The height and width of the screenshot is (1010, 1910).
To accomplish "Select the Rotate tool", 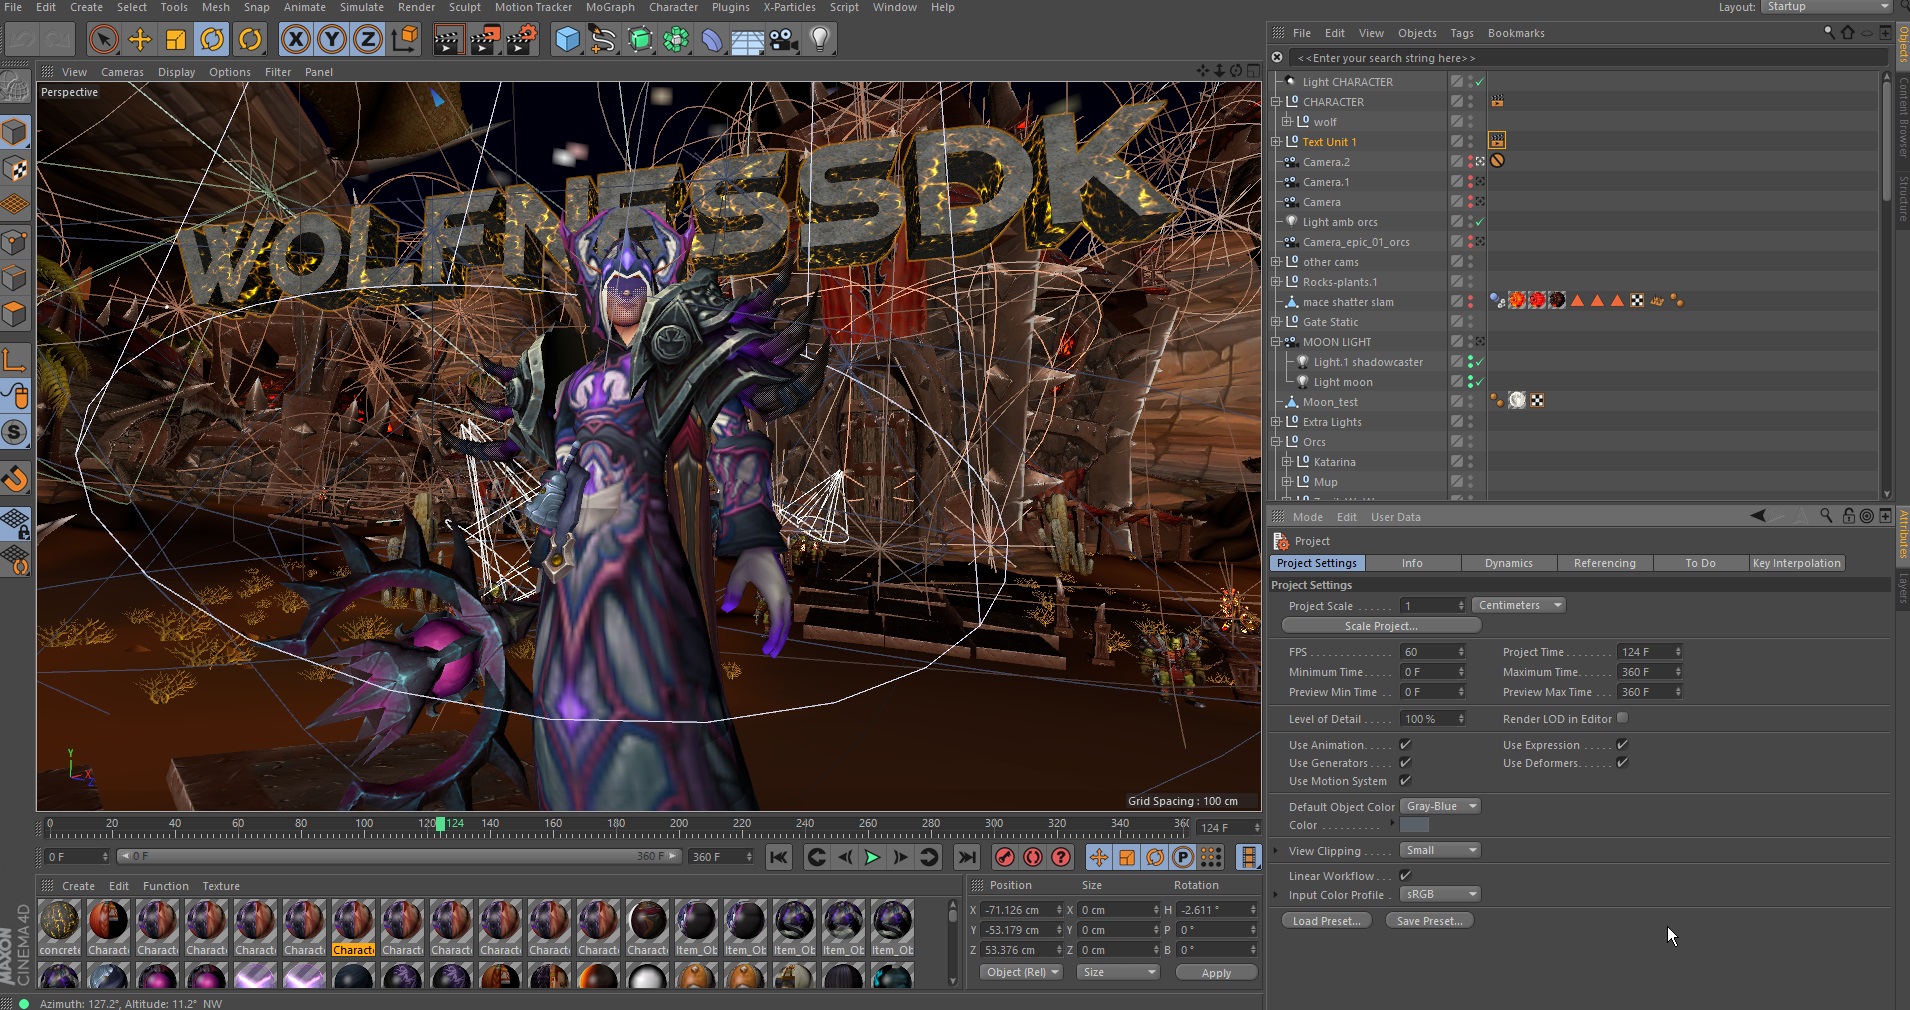I will 212,40.
